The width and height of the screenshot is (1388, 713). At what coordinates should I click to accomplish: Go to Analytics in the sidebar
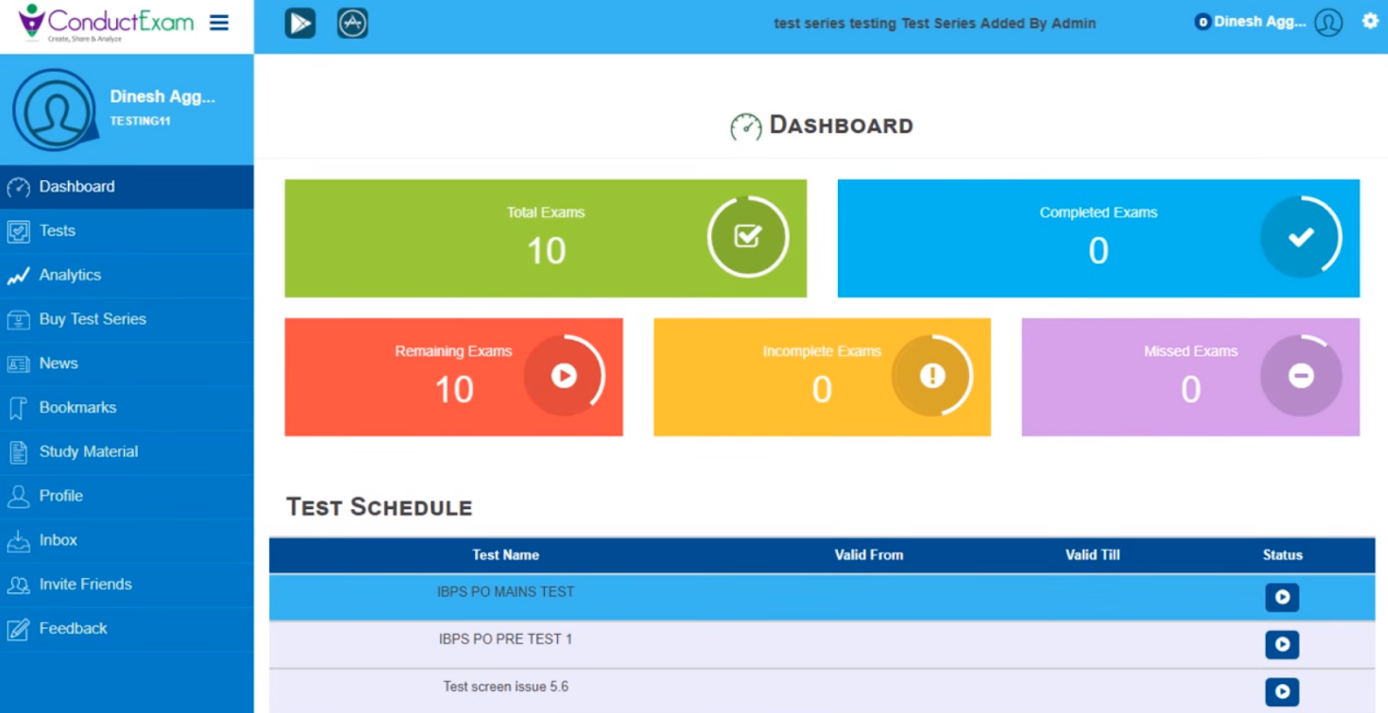coord(69,275)
